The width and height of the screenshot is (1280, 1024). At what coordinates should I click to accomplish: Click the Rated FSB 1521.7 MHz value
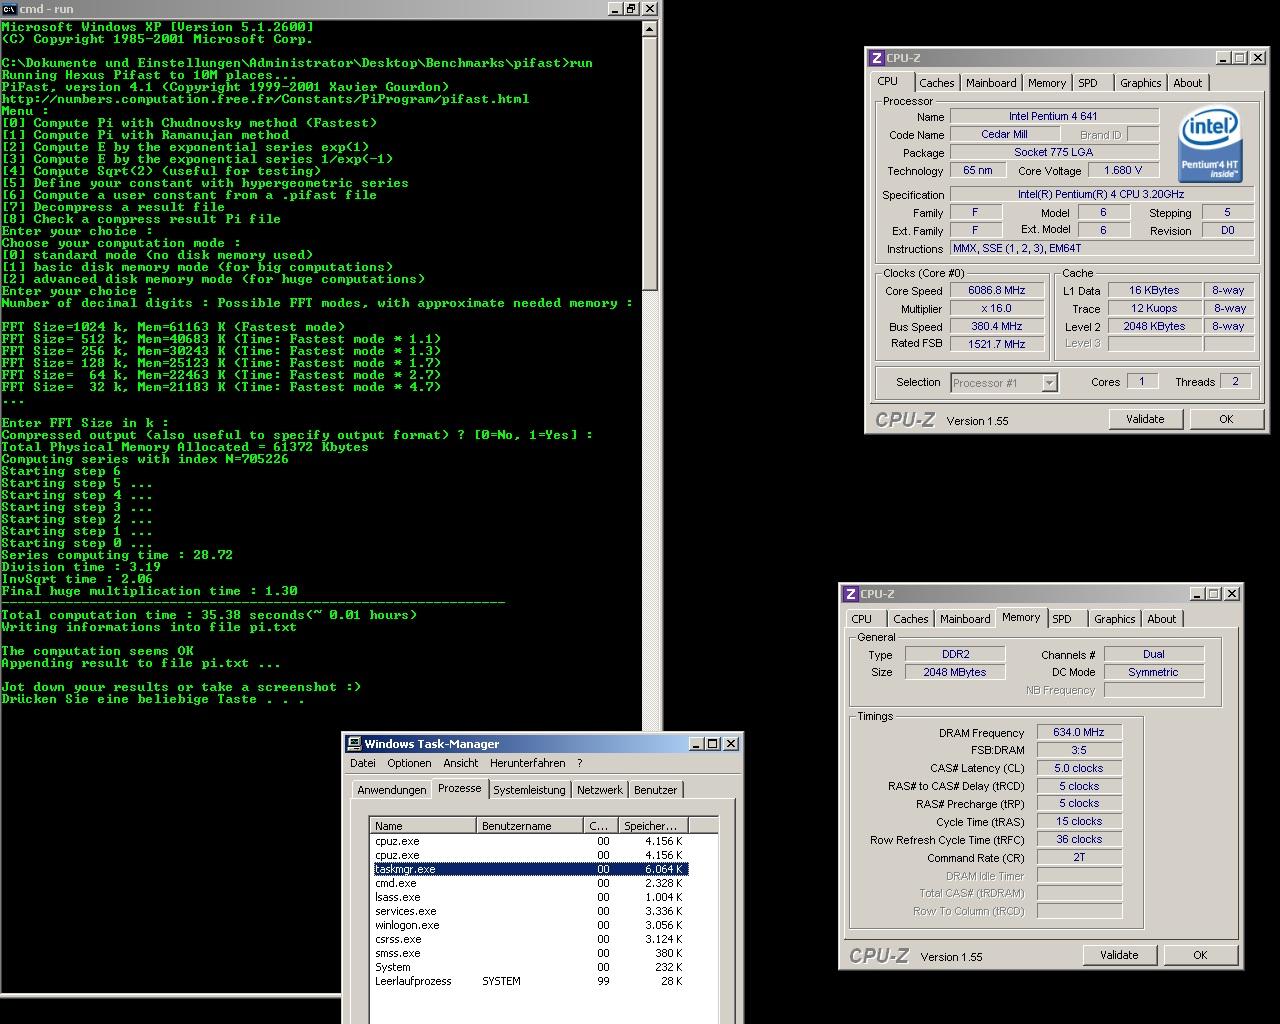(997, 344)
